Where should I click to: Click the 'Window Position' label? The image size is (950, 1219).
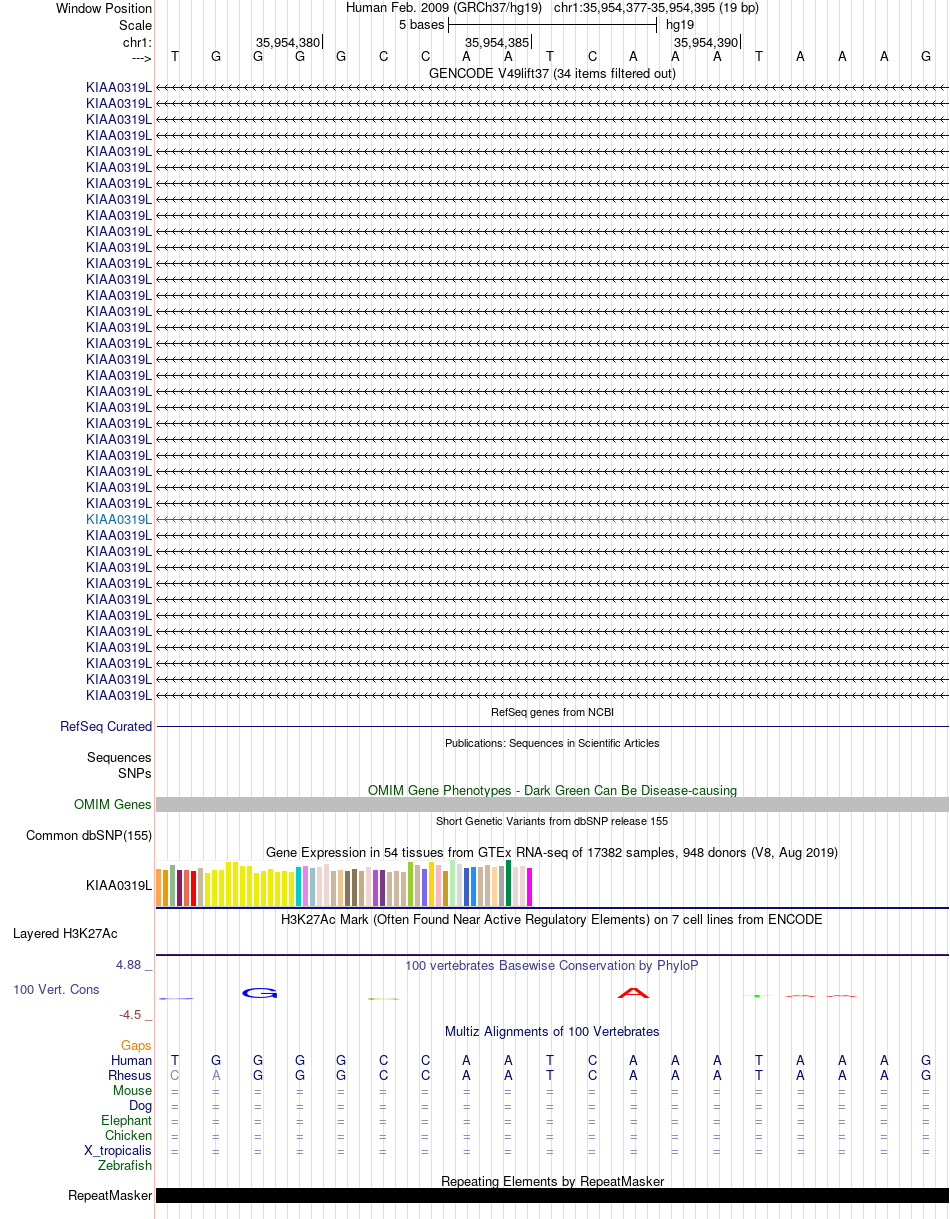click(104, 9)
